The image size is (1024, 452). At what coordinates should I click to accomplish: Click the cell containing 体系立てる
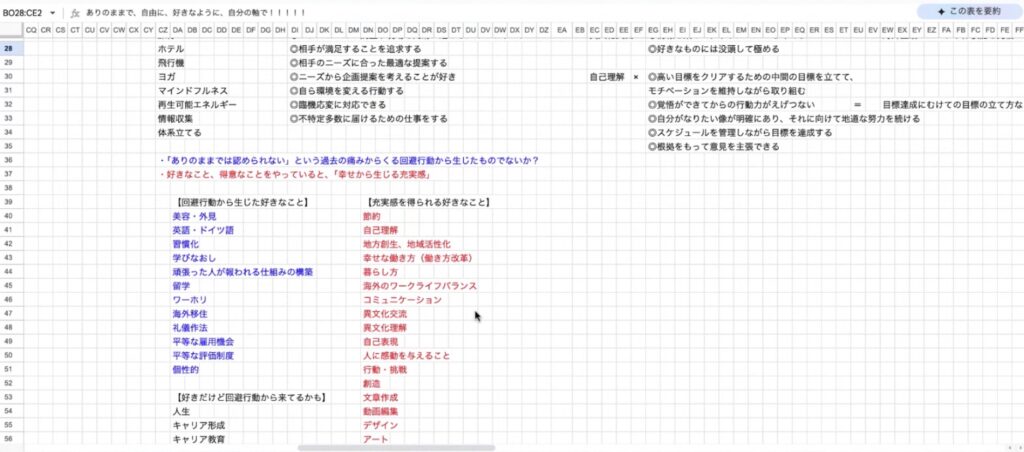point(180,133)
